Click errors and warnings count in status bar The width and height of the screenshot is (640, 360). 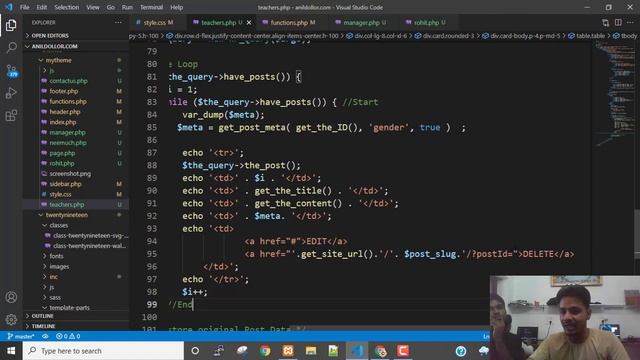tap(68, 336)
